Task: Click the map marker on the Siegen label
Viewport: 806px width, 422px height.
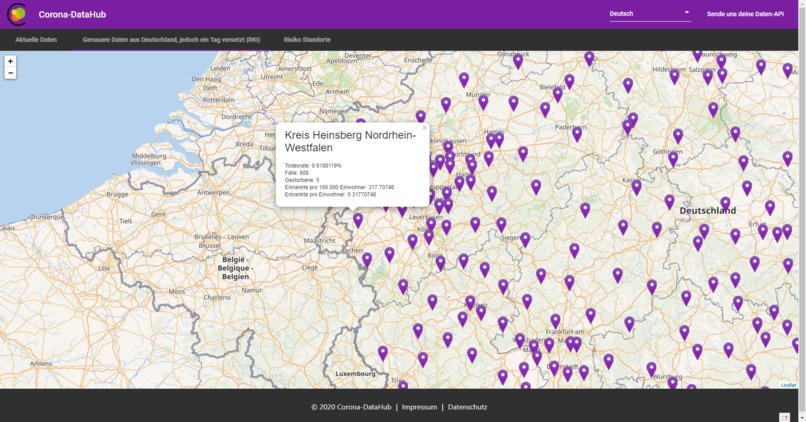Action: pyautogui.click(x=525, y=239)
